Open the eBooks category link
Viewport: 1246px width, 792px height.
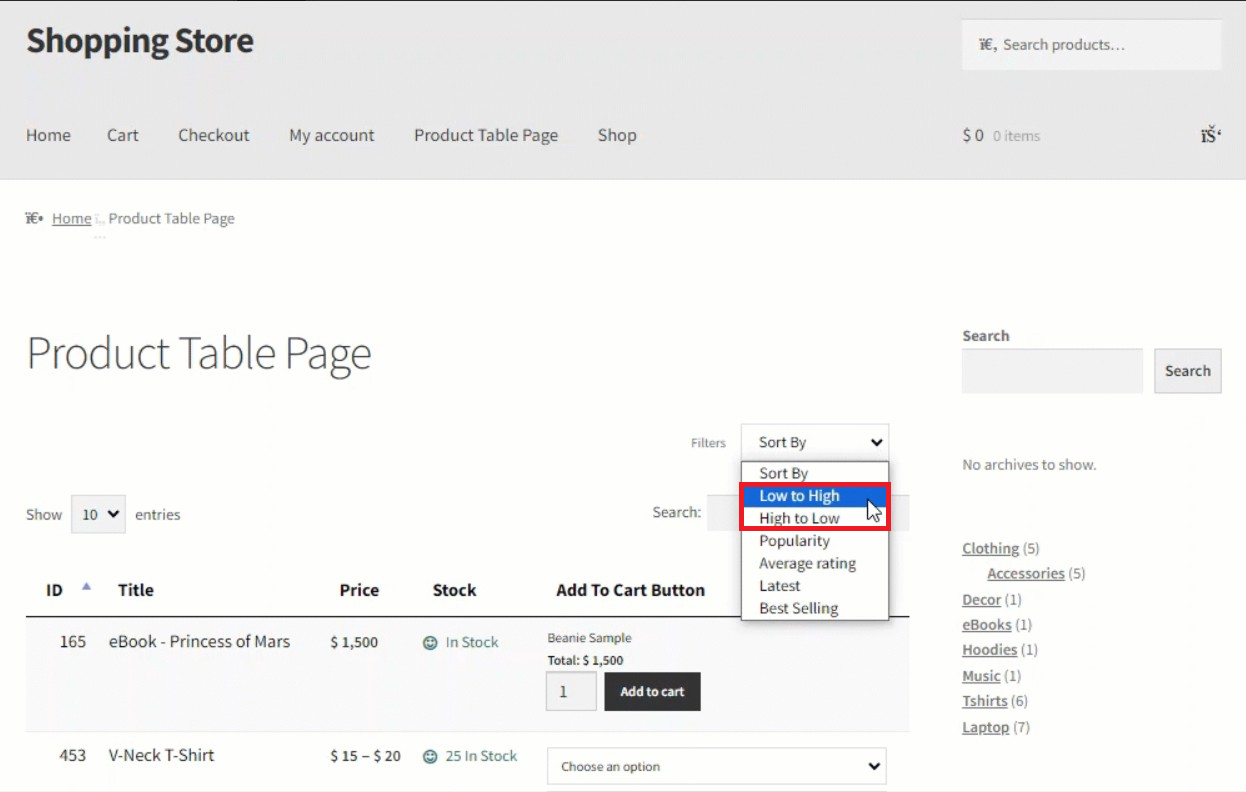pos(987,624)
